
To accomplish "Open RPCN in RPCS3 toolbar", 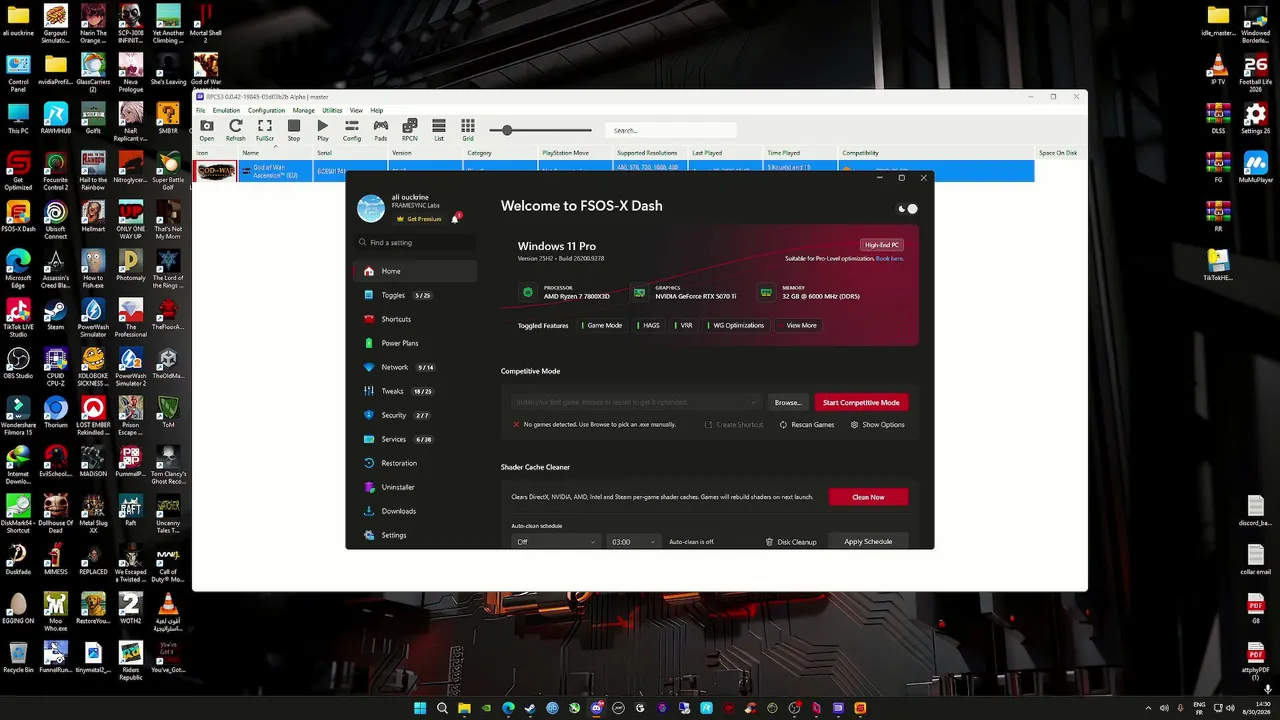I will pyautogui.click(x=410, y=130).
